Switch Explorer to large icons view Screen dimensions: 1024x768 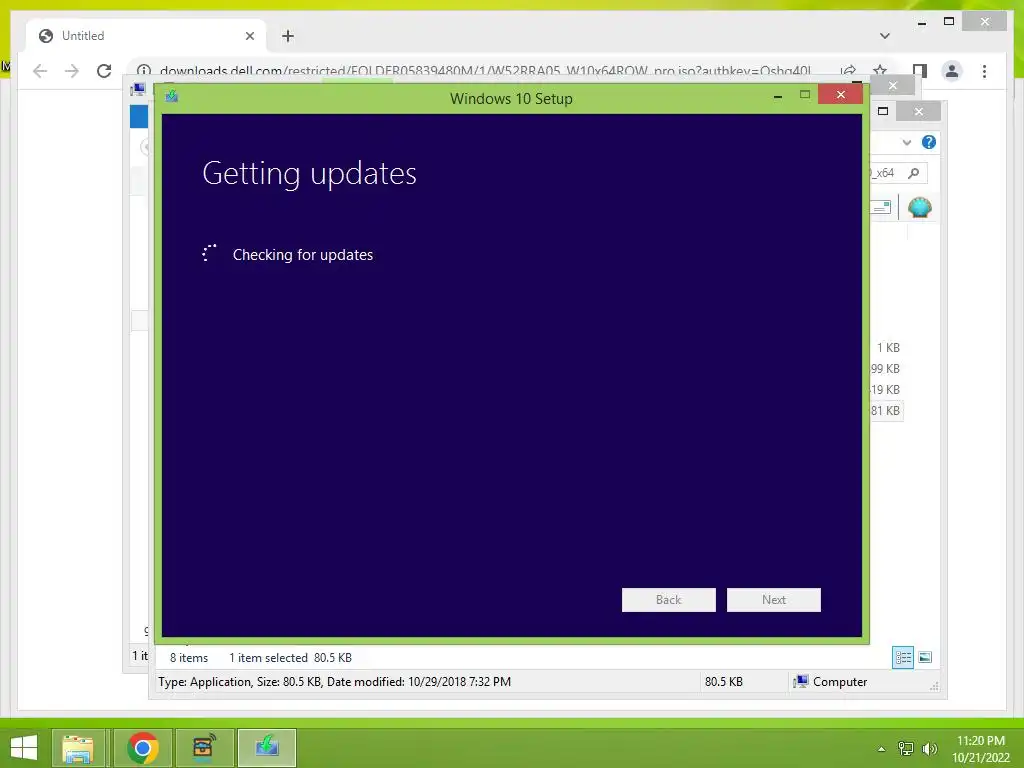tap(925, 657)
